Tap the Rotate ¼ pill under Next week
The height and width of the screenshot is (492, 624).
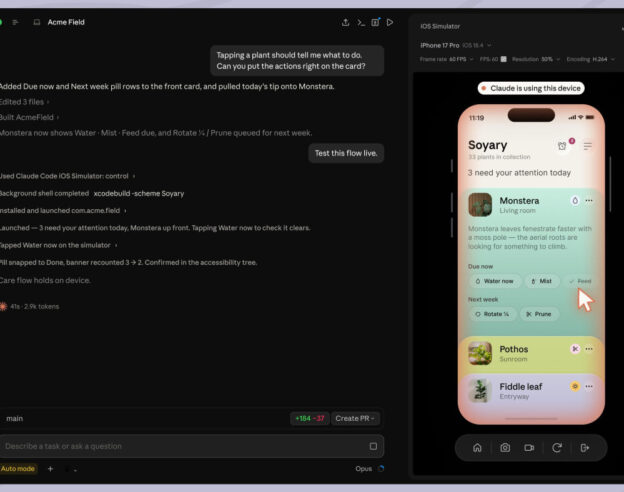point(492,314)
